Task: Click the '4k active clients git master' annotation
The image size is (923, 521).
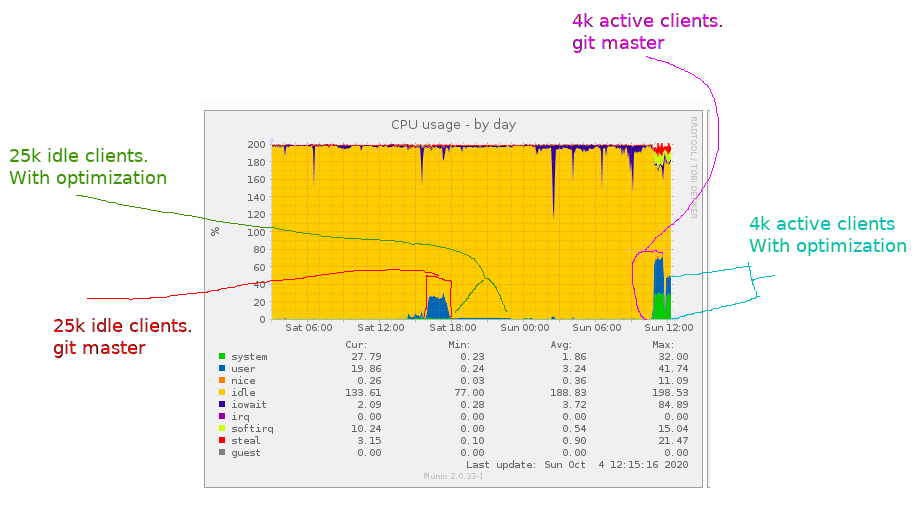Action: (647, 32)
